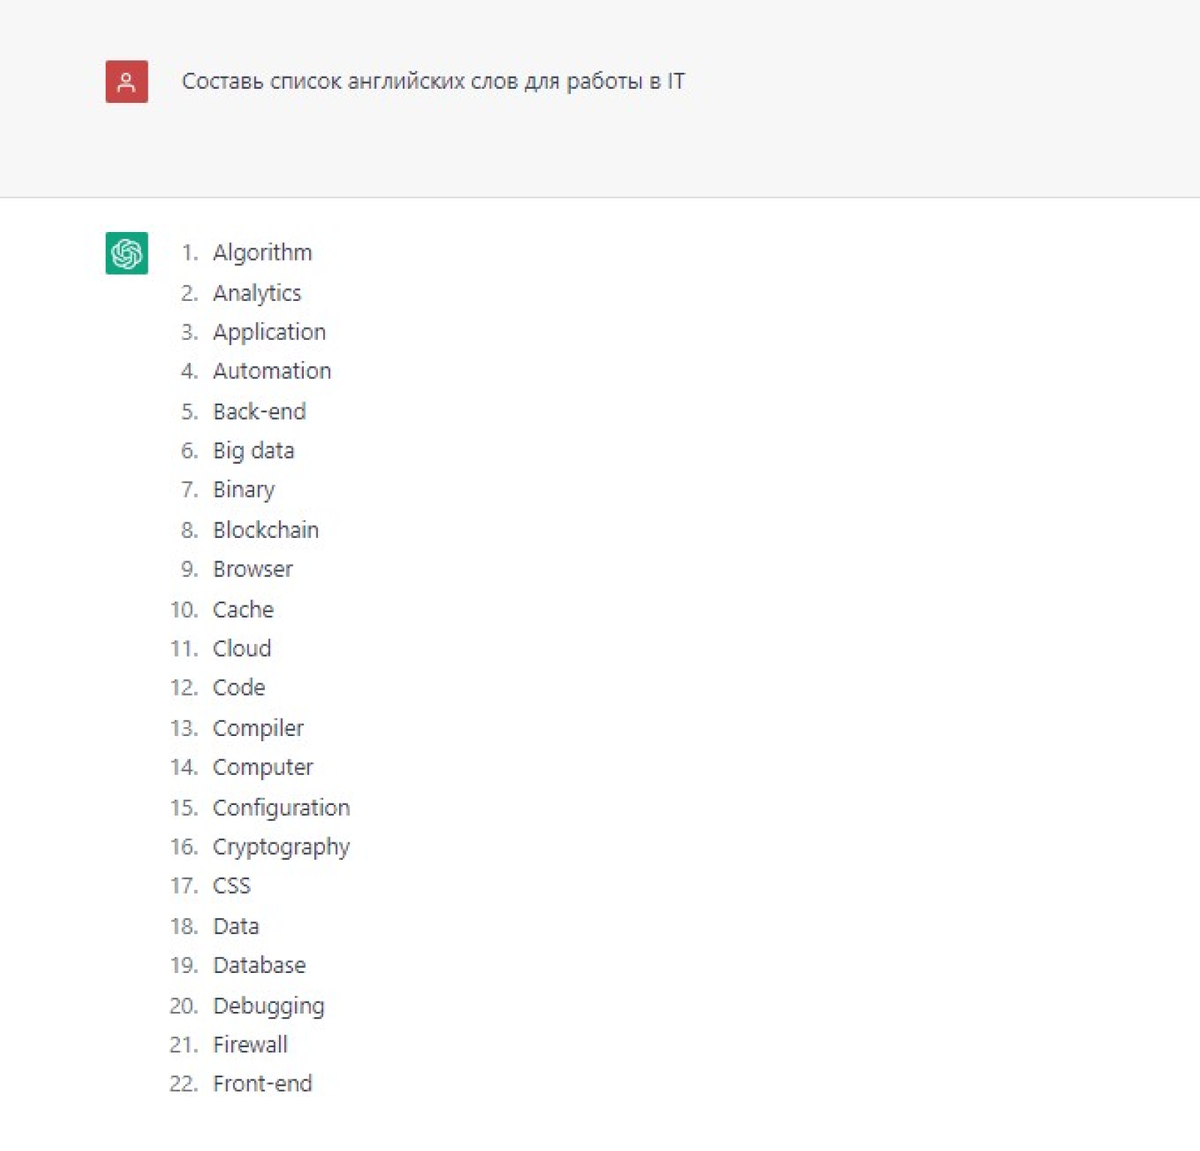The height and width of the screenshot is (1151, 1200).
Task: Click the Configuration entry
Action: pyautogui.click(x=281, y=807)
